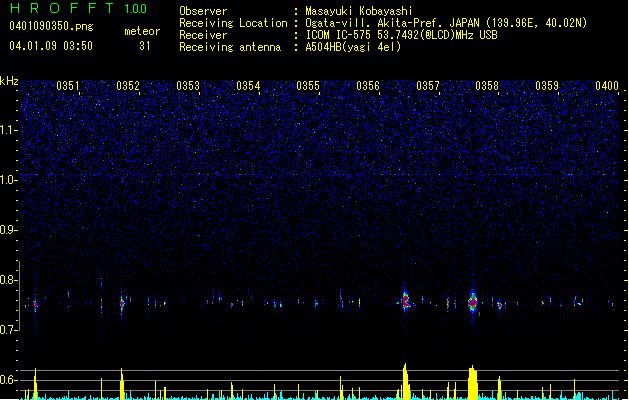Click the 0351 time marker

click(x=68, y=86)
